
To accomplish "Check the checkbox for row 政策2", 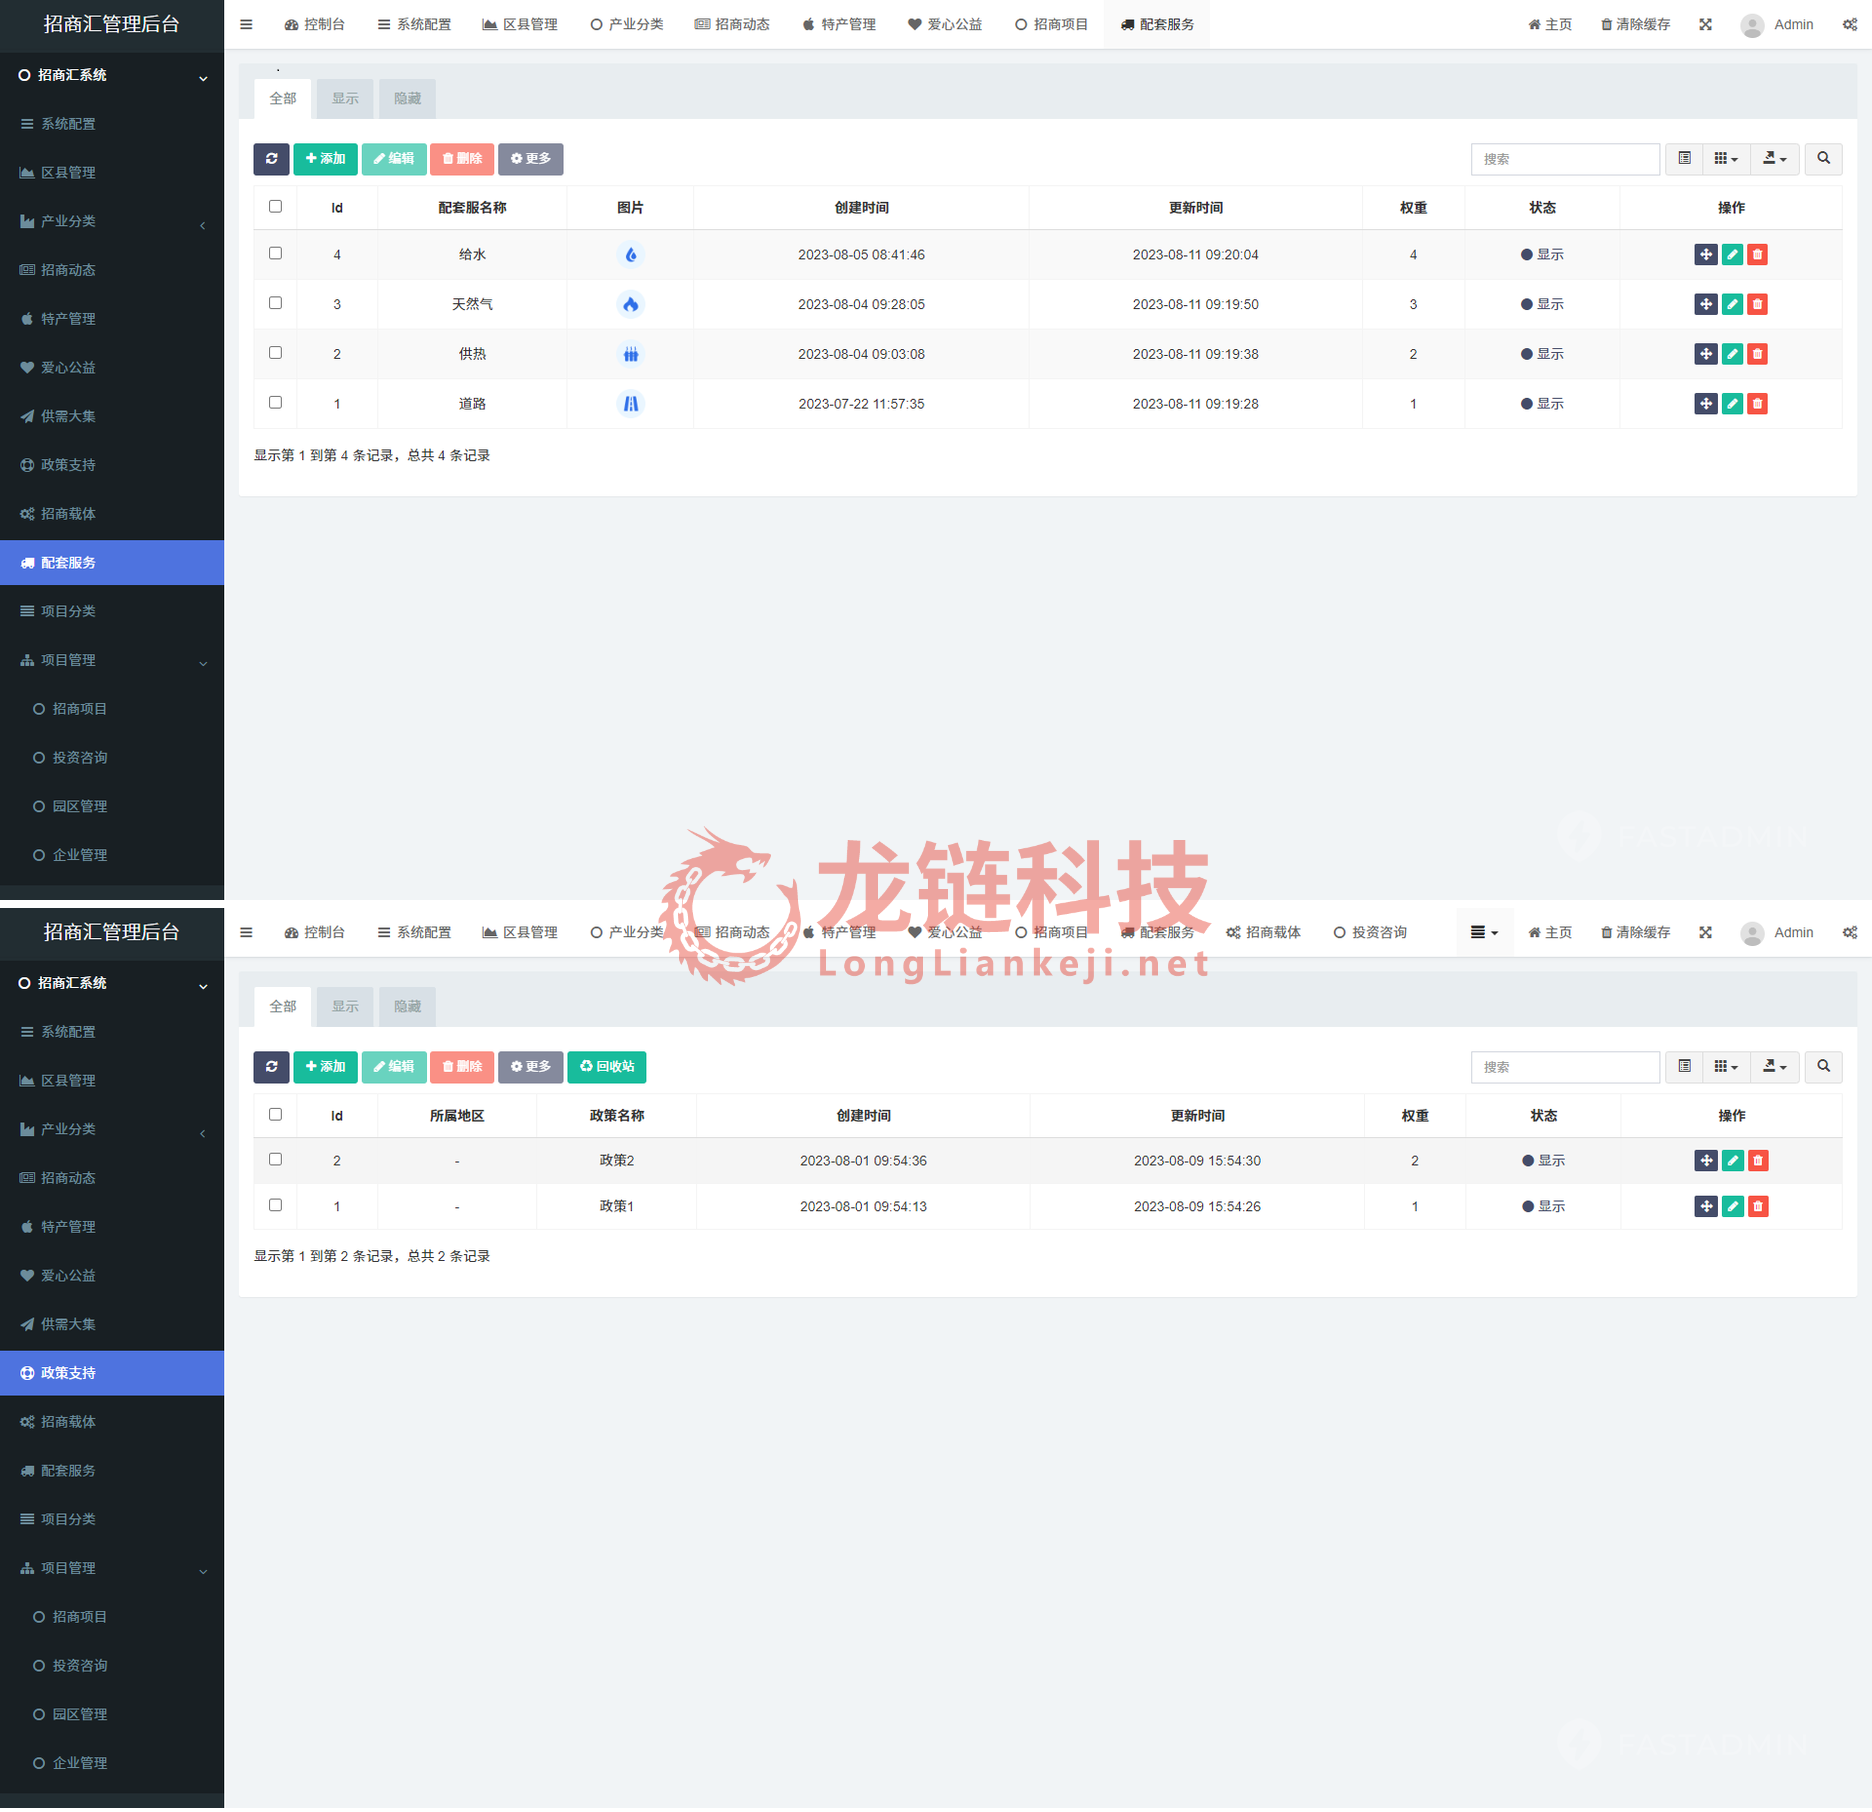I will coord(276,1159).
